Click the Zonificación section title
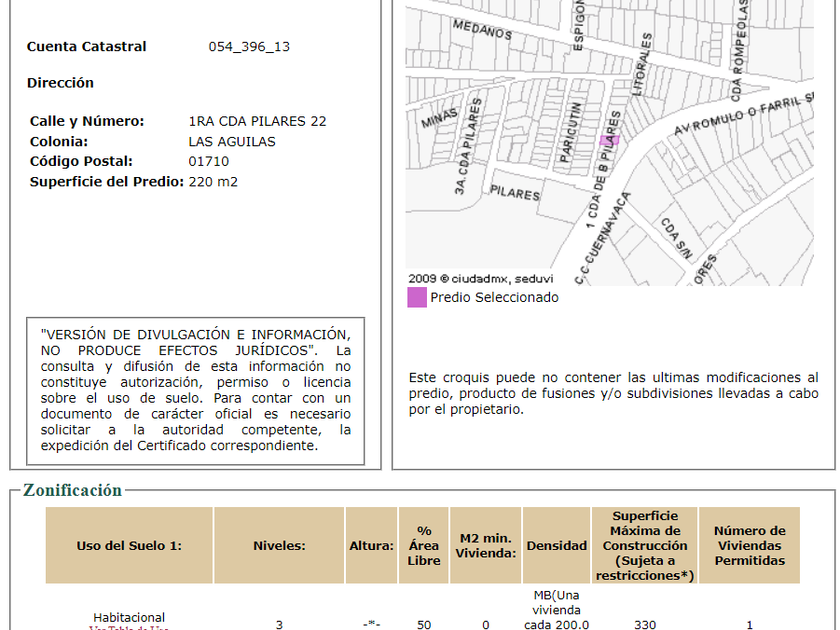The image size is (840, 630). coord(72,490)
